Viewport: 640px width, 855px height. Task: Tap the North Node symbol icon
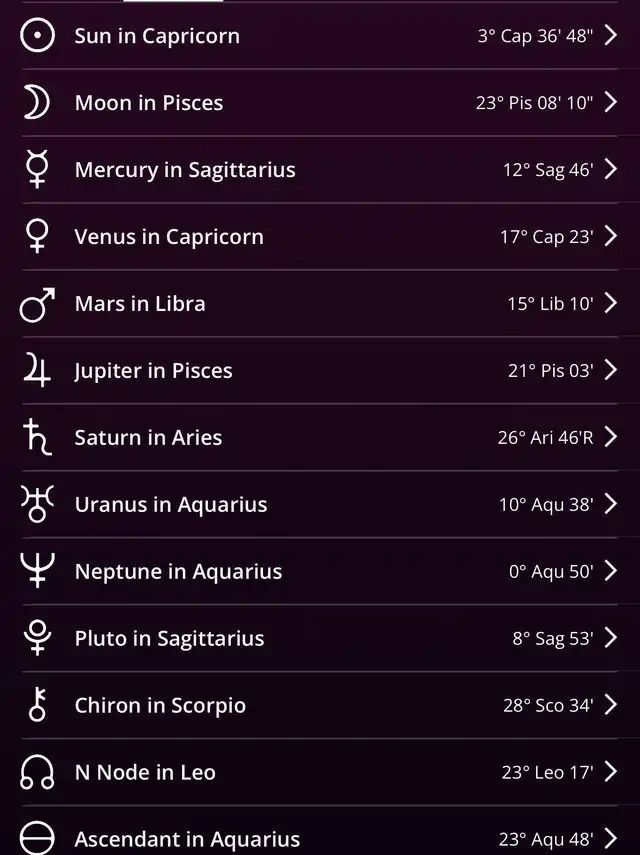point(37,772)
